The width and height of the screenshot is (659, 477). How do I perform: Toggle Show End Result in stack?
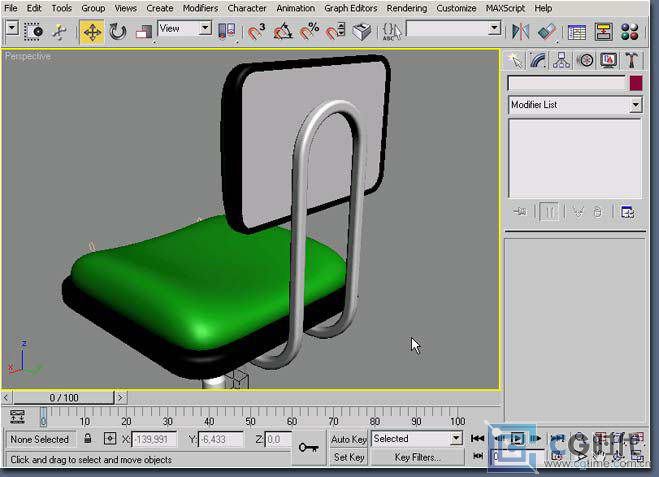[x=548, y=212]
